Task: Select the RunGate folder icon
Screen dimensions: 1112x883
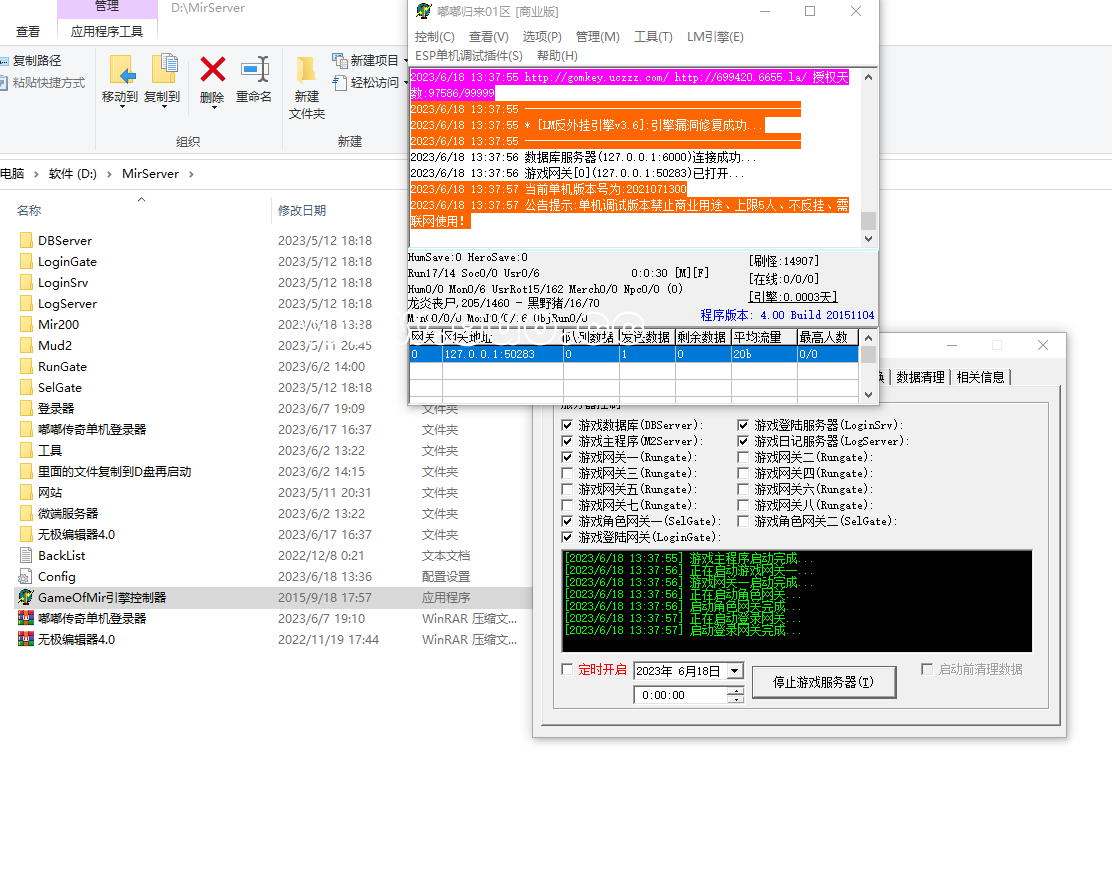Action: (x=26, y=367)
